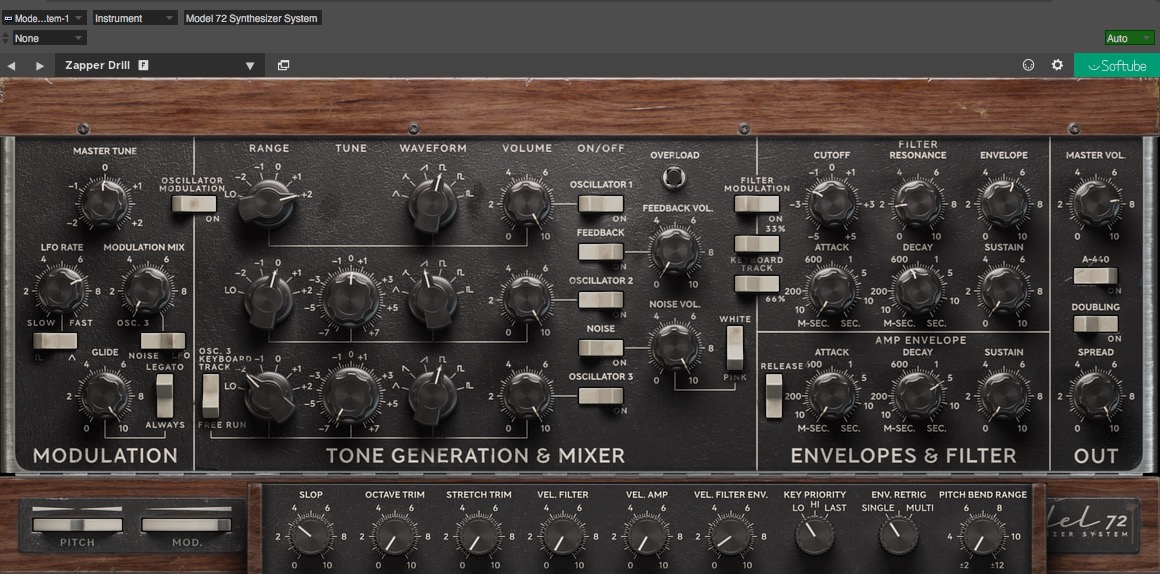Click Oscillator 1 Range knob
The image size is (1160, 574).
point(267,203)
